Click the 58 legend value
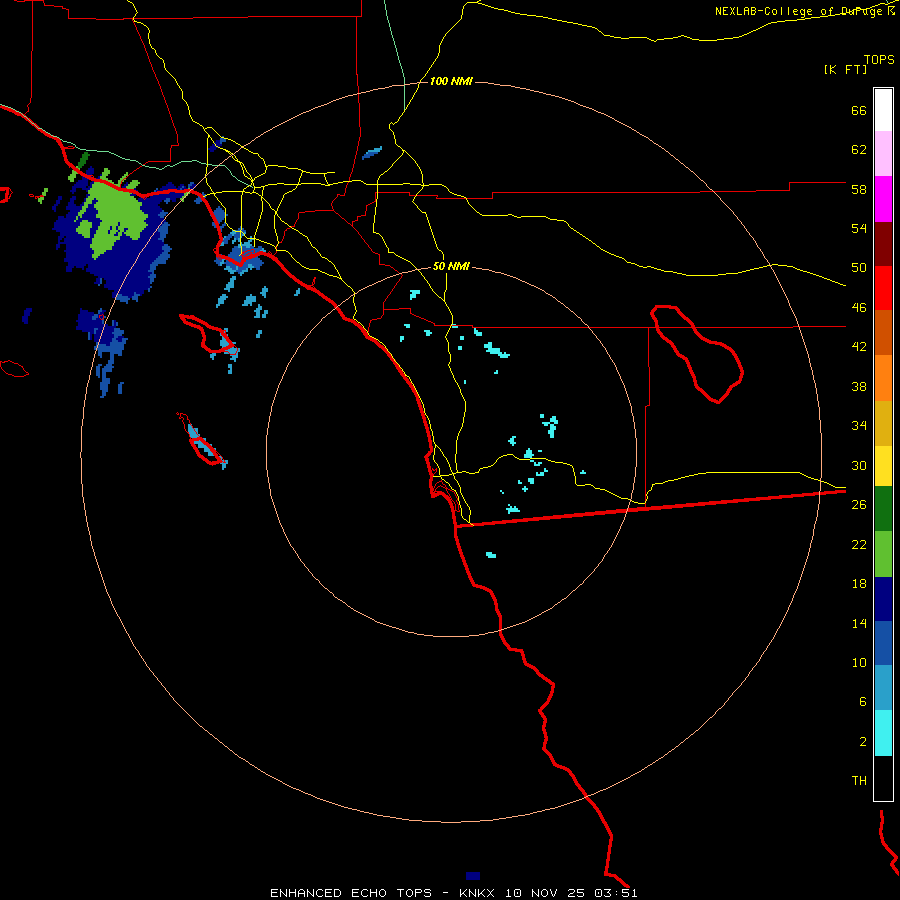 [859, 189]
